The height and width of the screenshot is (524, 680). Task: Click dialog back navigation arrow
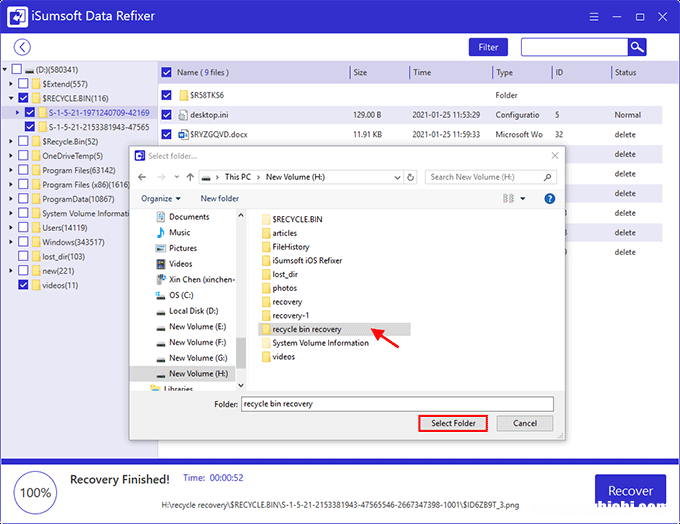142,177
